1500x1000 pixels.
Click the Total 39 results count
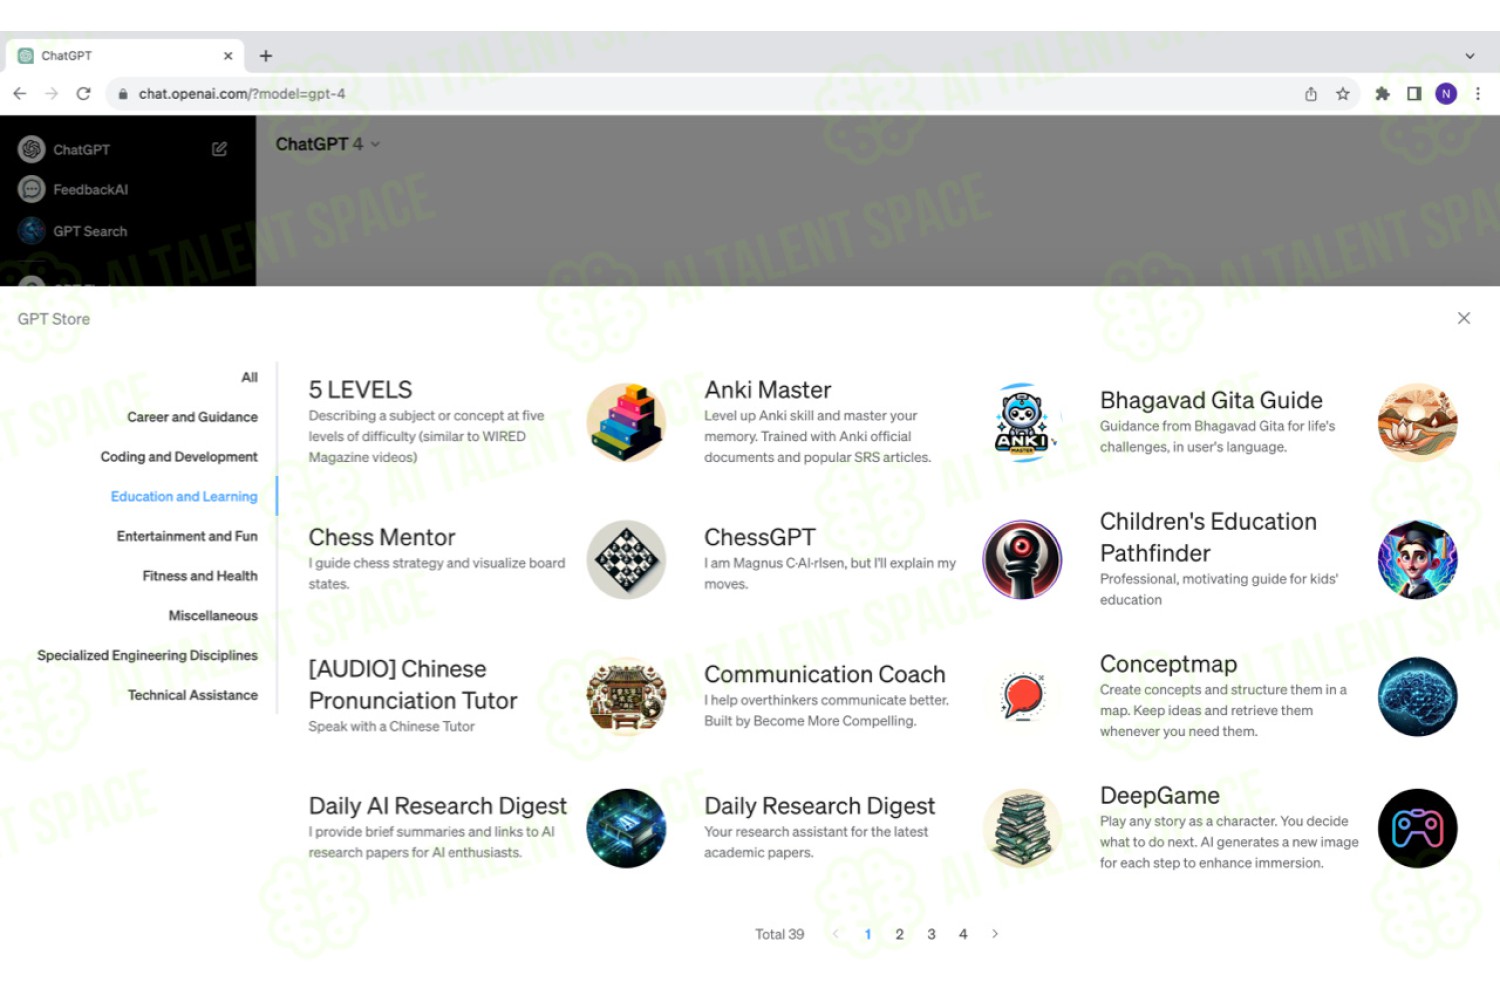coord(779,934)
